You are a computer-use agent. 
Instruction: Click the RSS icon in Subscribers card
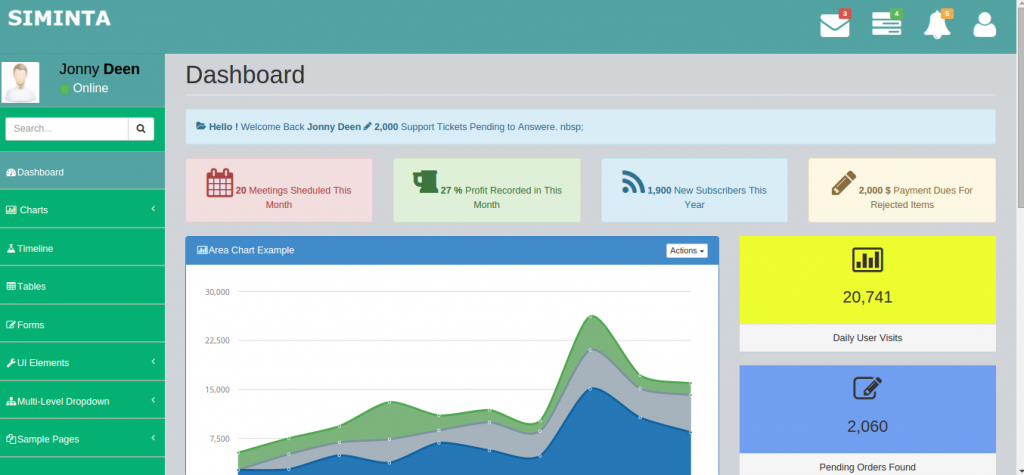click(633, 182)
